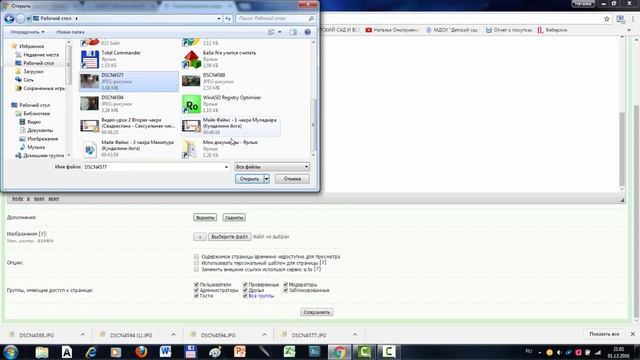
Task: Click the search magnifier in the dialog search box
Action: (311, 18)
